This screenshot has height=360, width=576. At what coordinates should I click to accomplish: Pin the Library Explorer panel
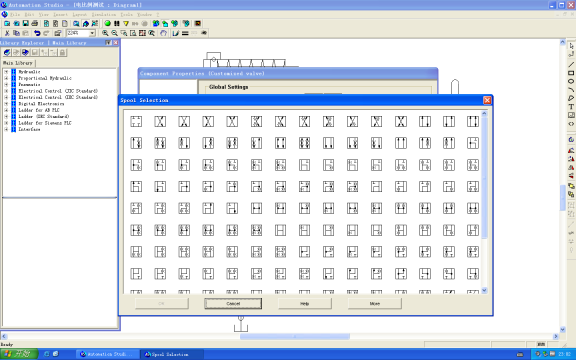[108, 43]
